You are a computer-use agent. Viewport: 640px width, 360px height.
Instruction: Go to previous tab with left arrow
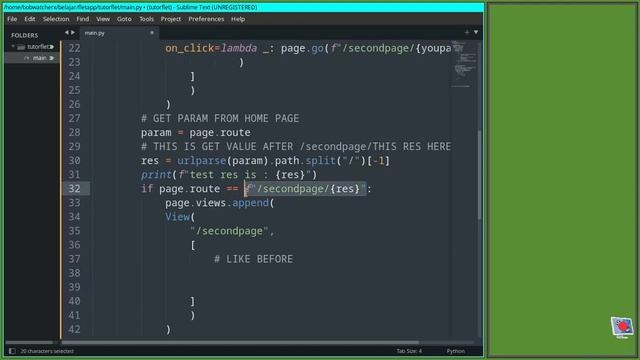(67, 33)
